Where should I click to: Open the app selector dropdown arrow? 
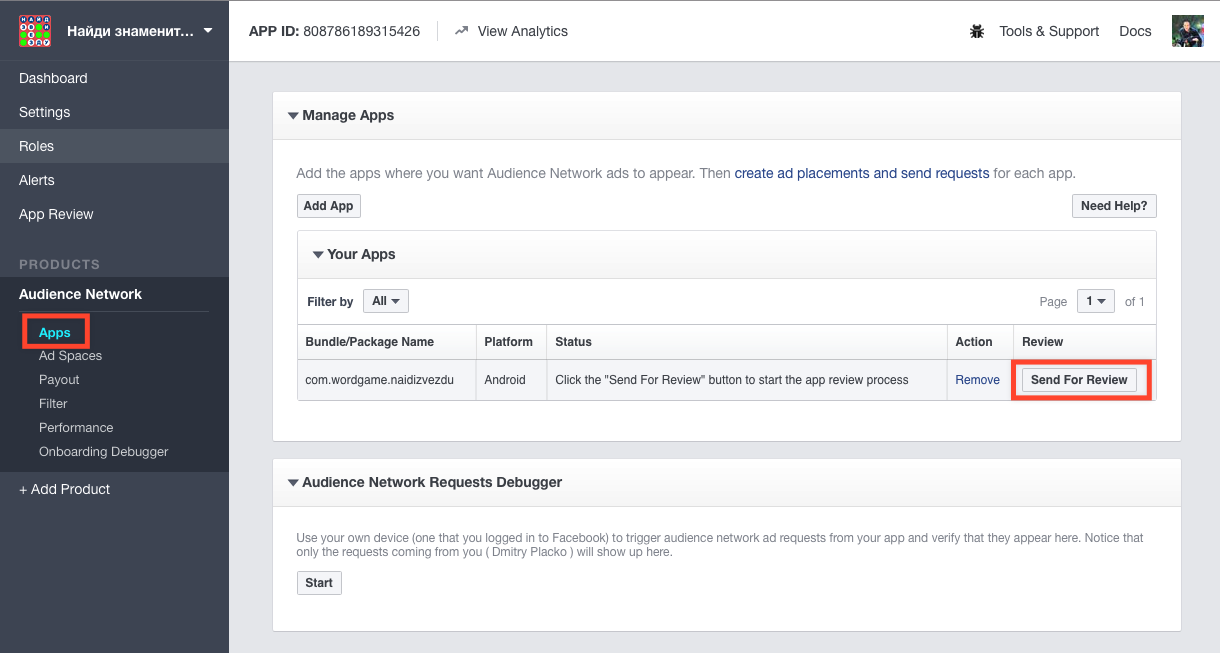pos(208,30)
